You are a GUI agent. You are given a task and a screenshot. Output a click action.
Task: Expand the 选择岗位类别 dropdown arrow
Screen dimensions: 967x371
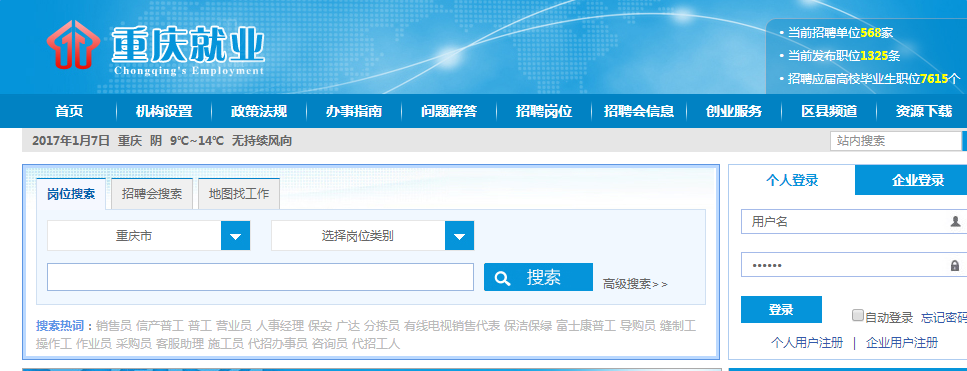[459, 236]
